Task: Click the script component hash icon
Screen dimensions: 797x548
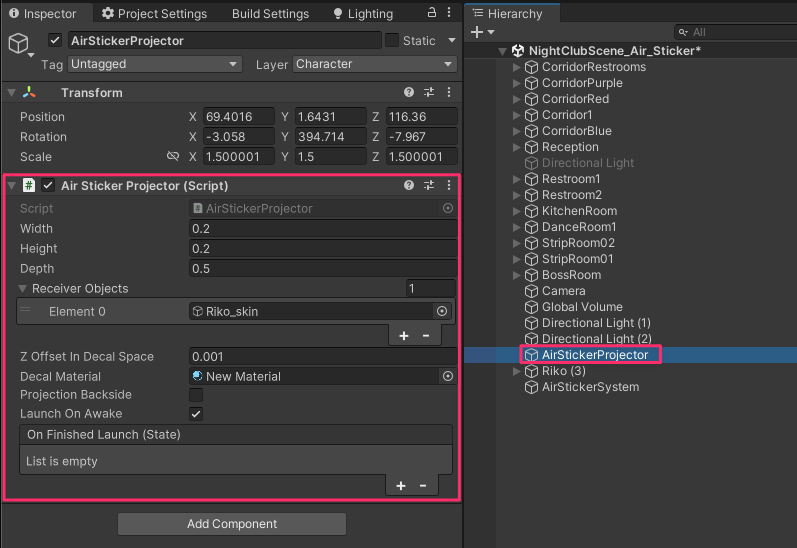Action: point(29,185)
